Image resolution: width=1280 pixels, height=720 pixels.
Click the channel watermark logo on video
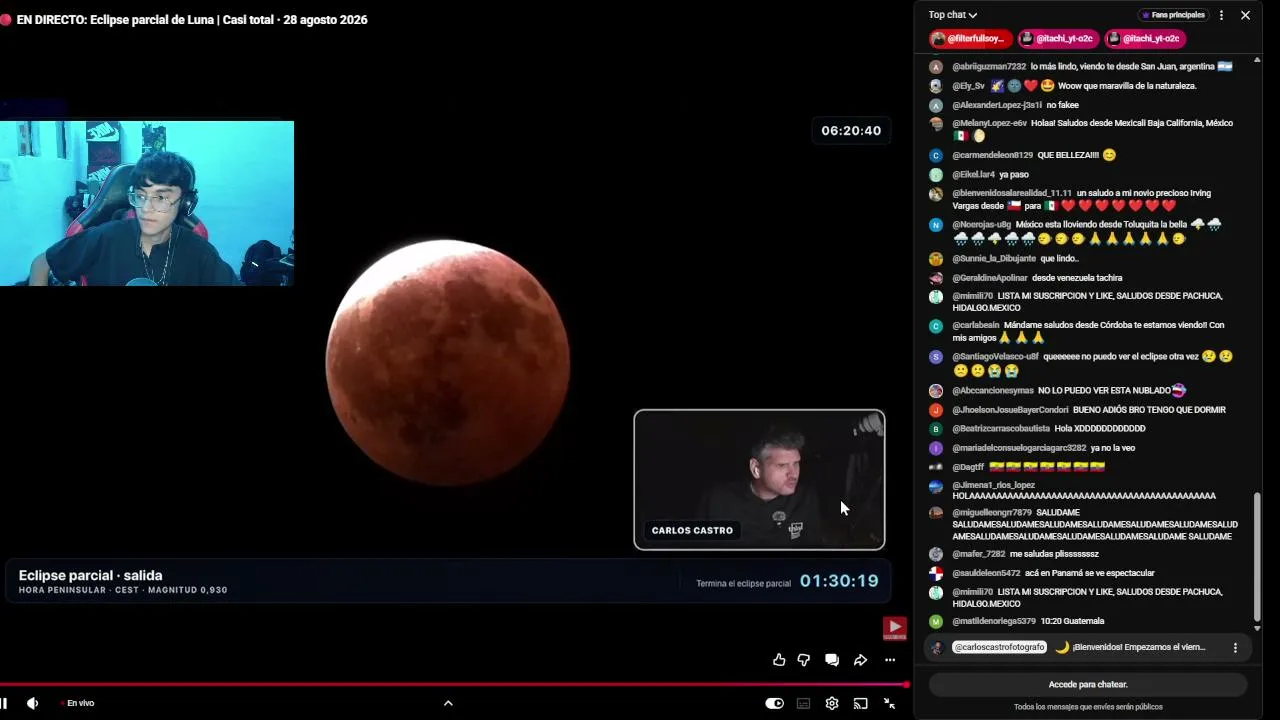pos(894,628)
